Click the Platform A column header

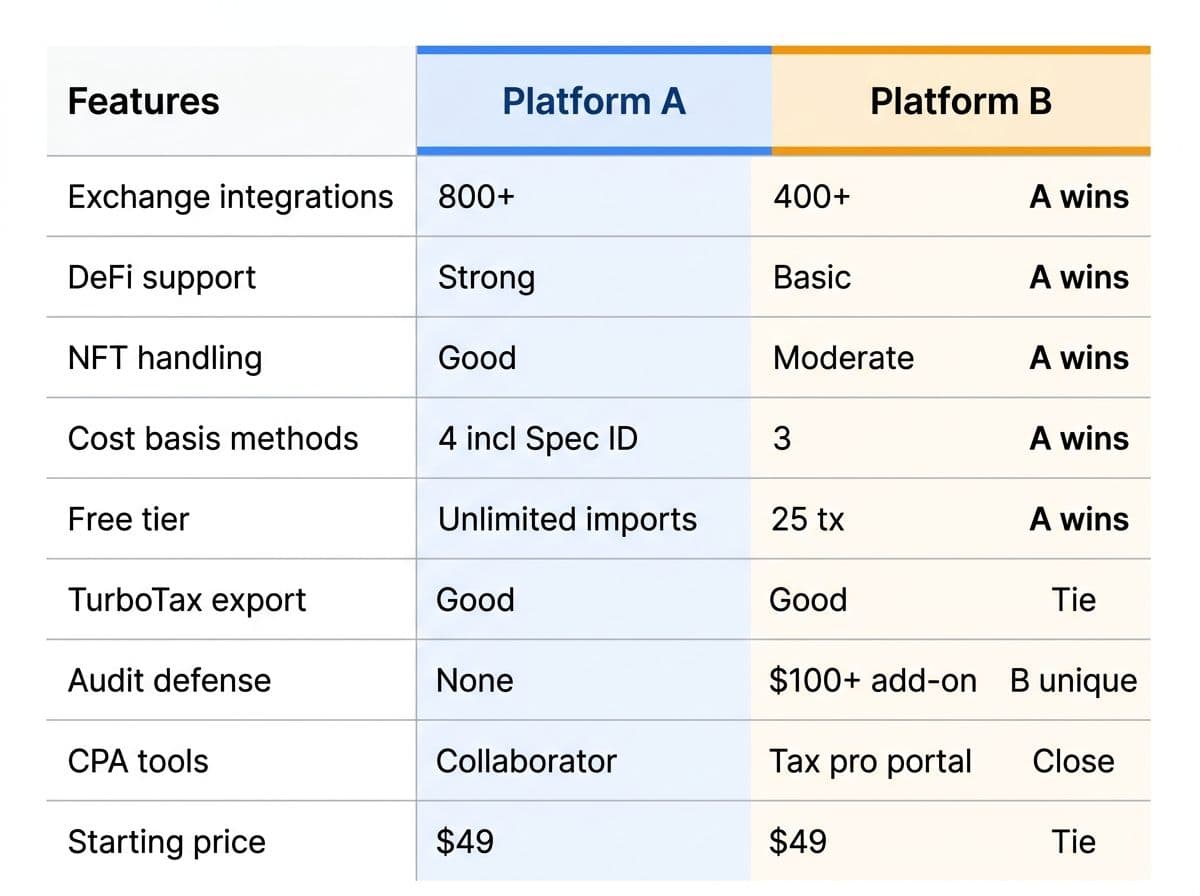pyautogui.click(x=594, y=101)
